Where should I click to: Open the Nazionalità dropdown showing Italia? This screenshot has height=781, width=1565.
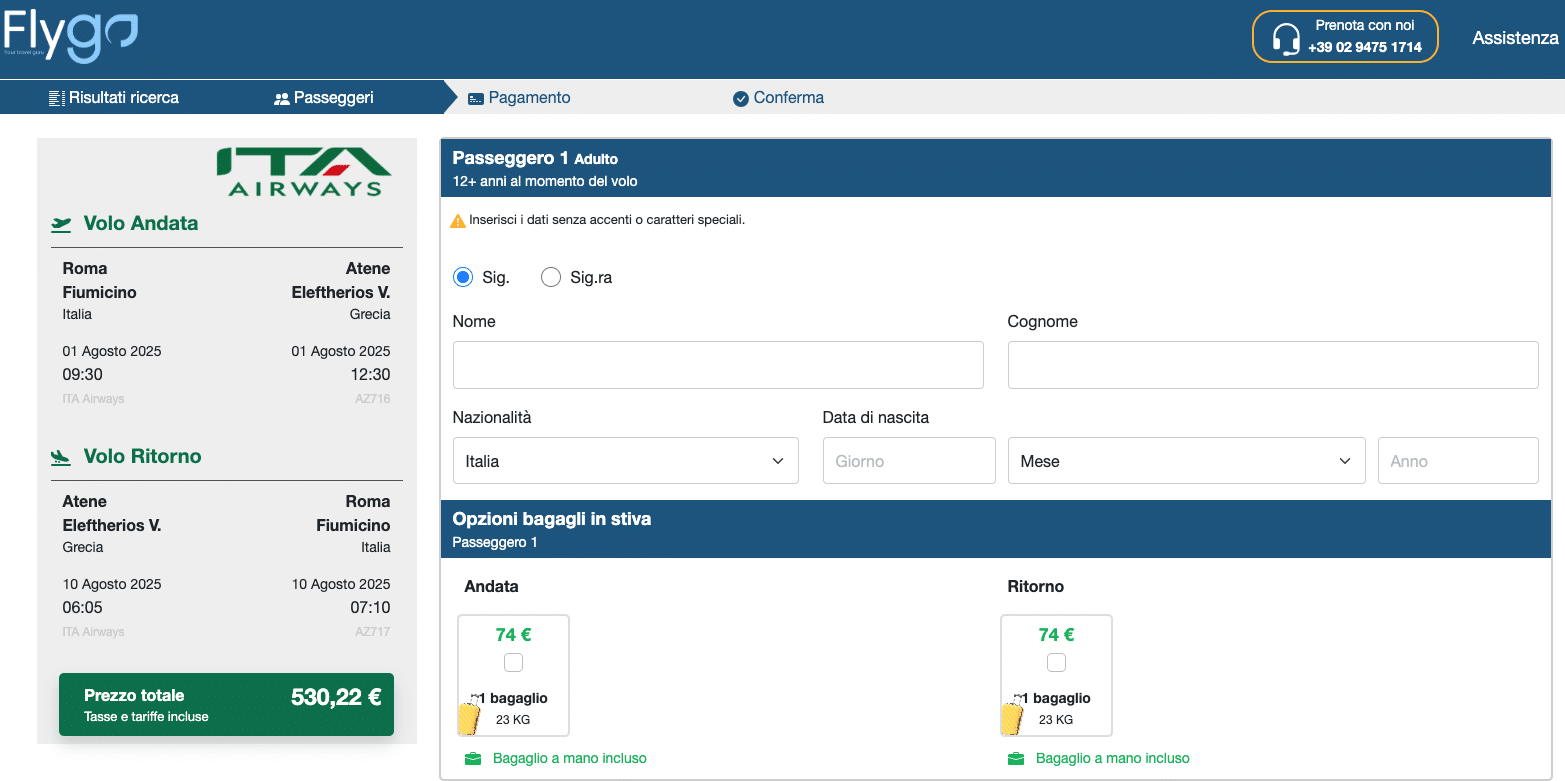625,461
